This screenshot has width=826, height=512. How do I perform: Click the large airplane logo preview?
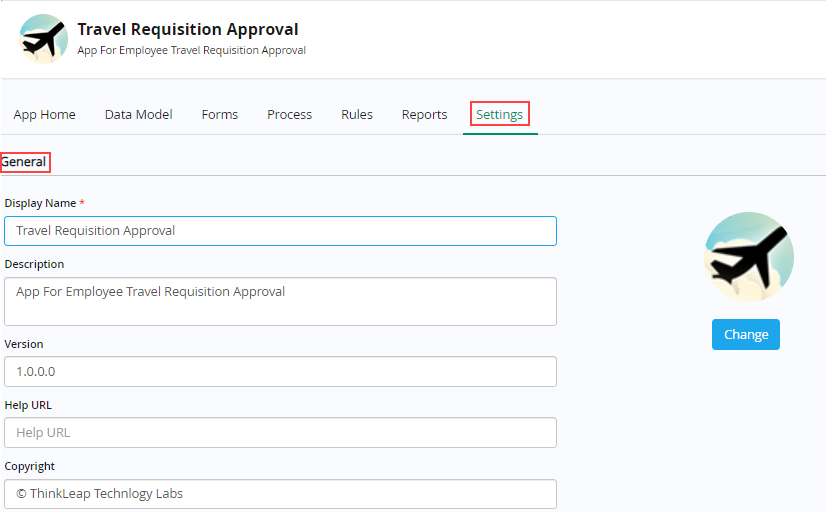[749, 257]
